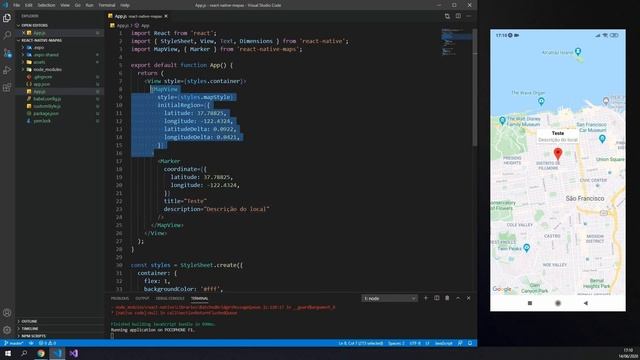Click the master branch in status bar
The image size is (640, 360).
click(13, 343)
